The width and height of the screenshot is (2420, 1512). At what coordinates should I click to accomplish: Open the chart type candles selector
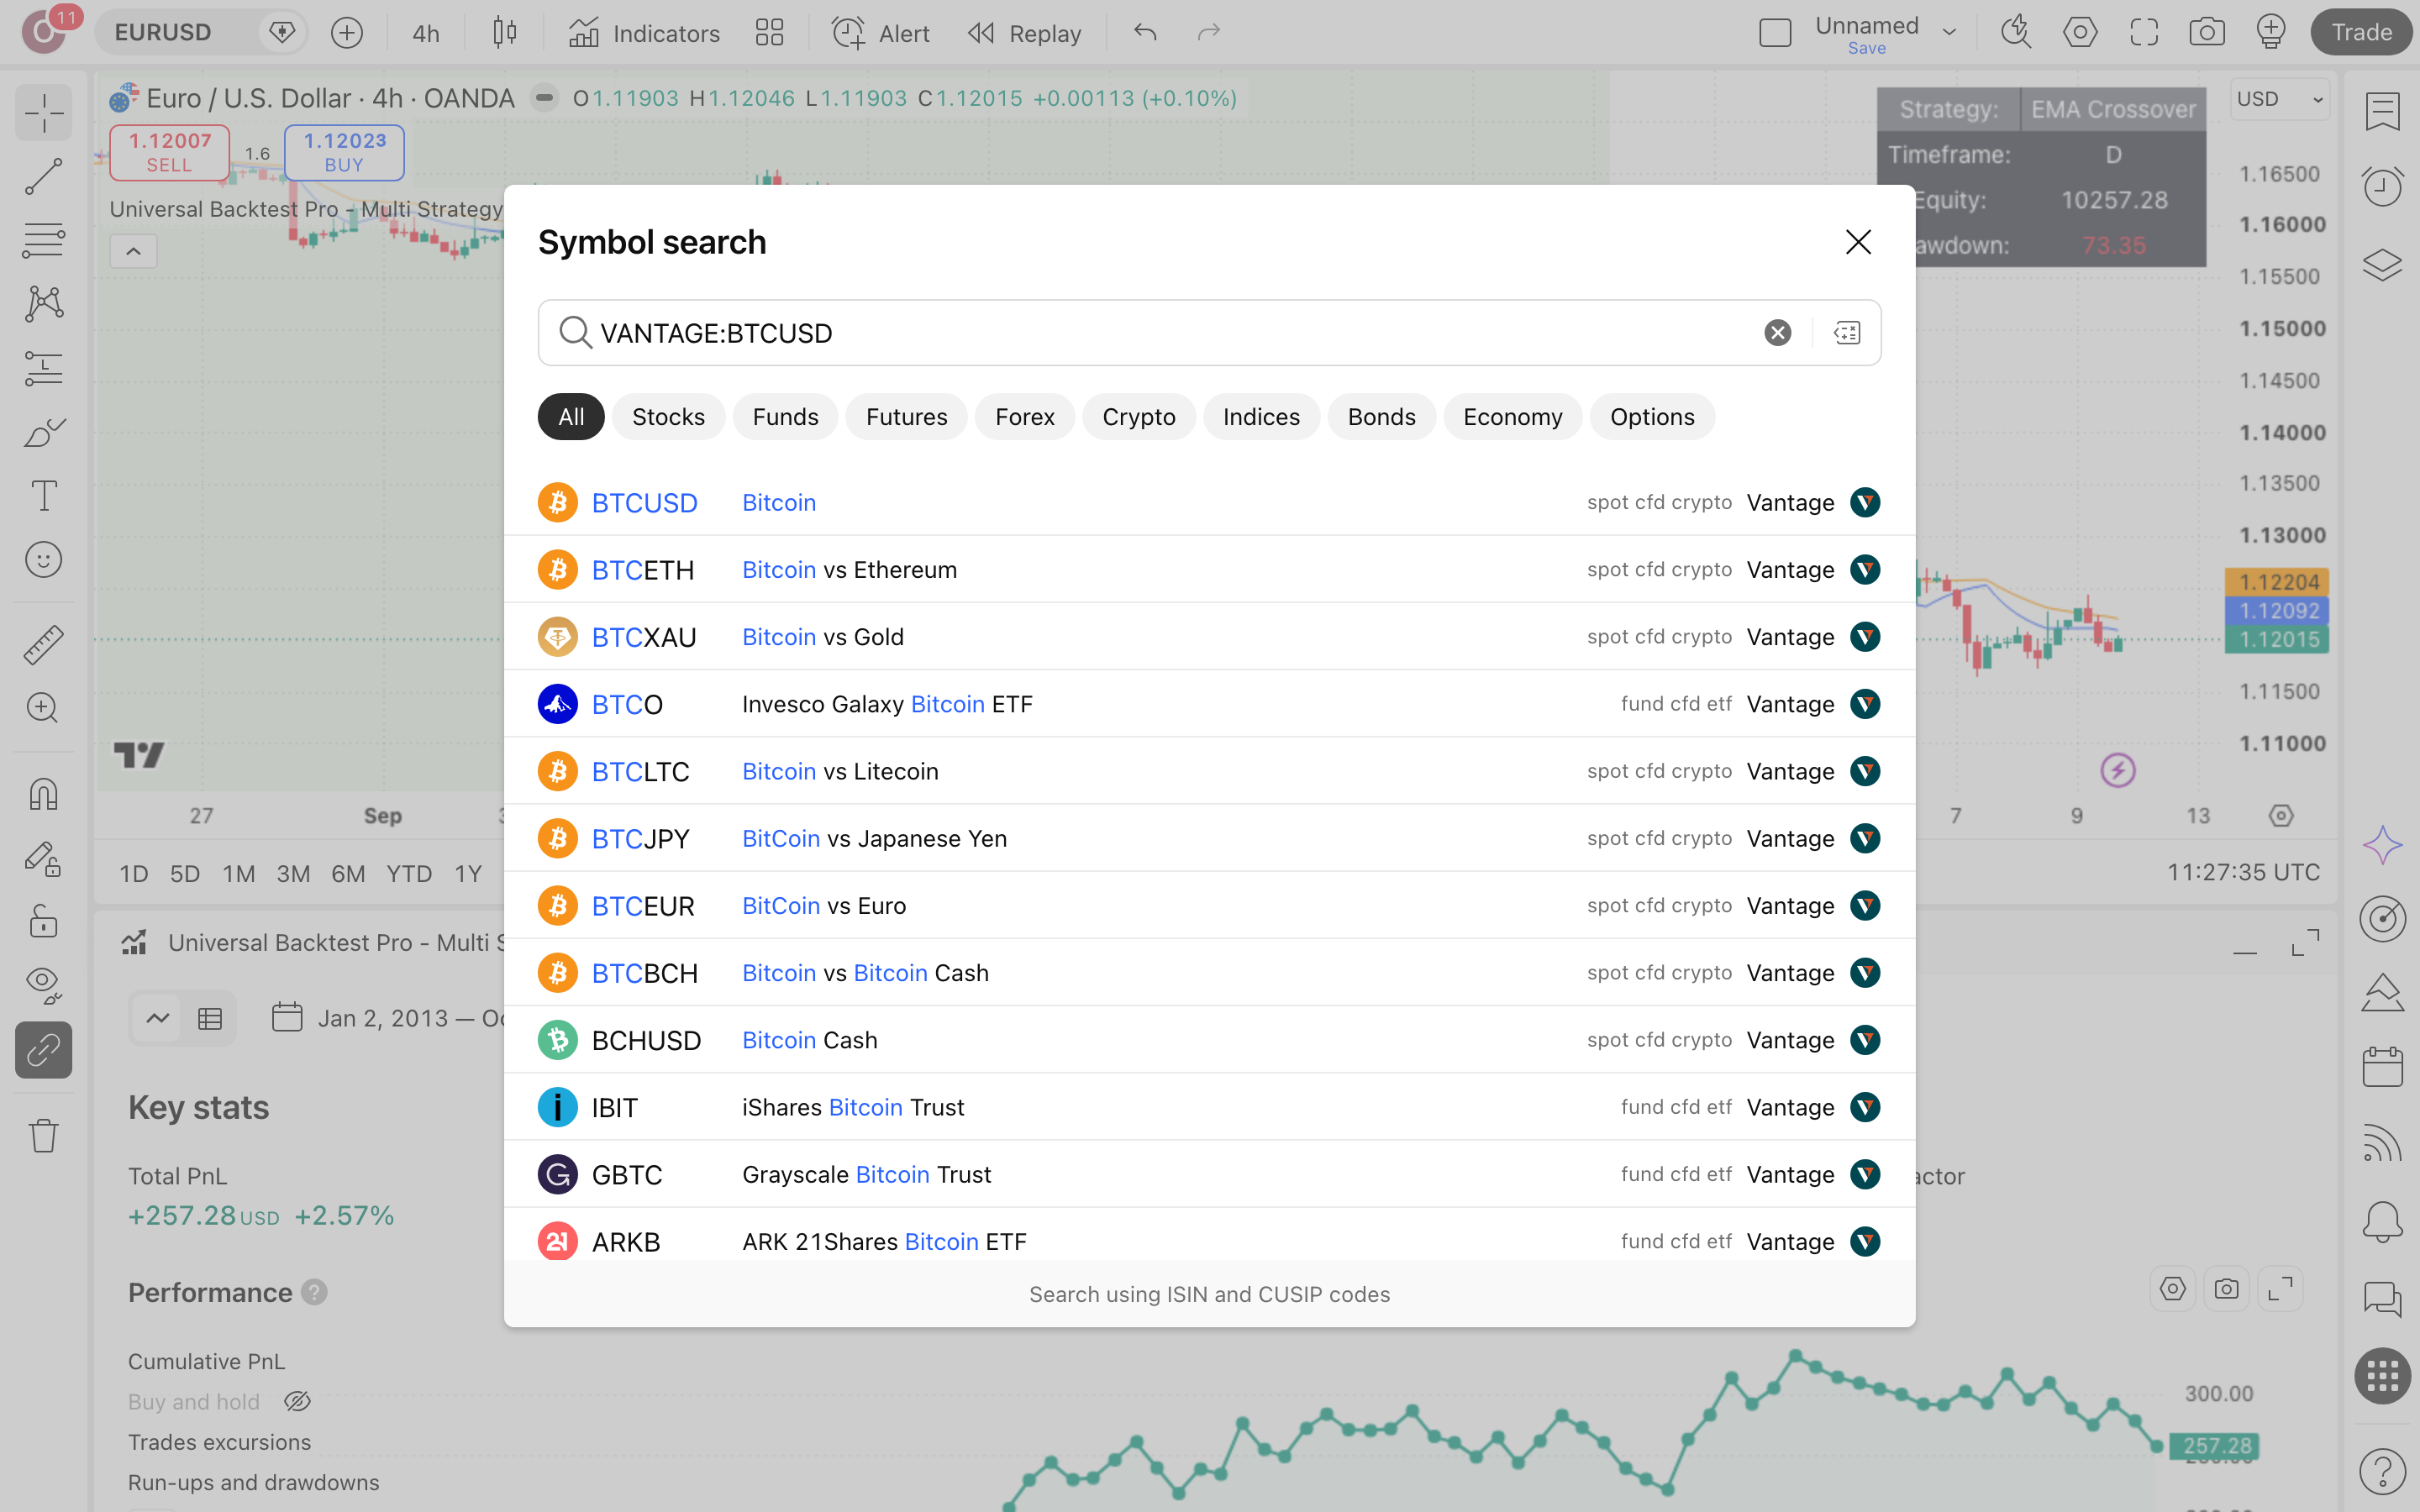tap(505, 33)
